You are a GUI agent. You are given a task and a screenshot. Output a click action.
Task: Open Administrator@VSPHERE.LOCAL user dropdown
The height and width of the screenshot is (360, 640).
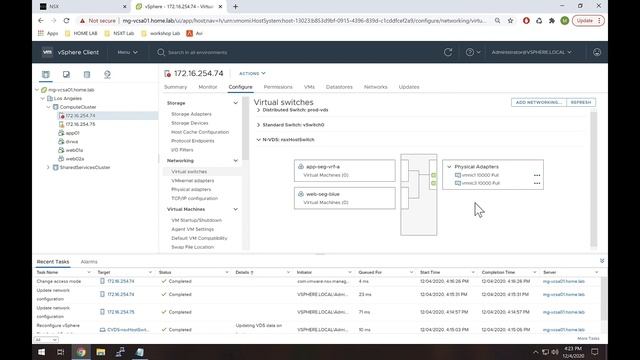pyautogui.click(x=531, y=52)
